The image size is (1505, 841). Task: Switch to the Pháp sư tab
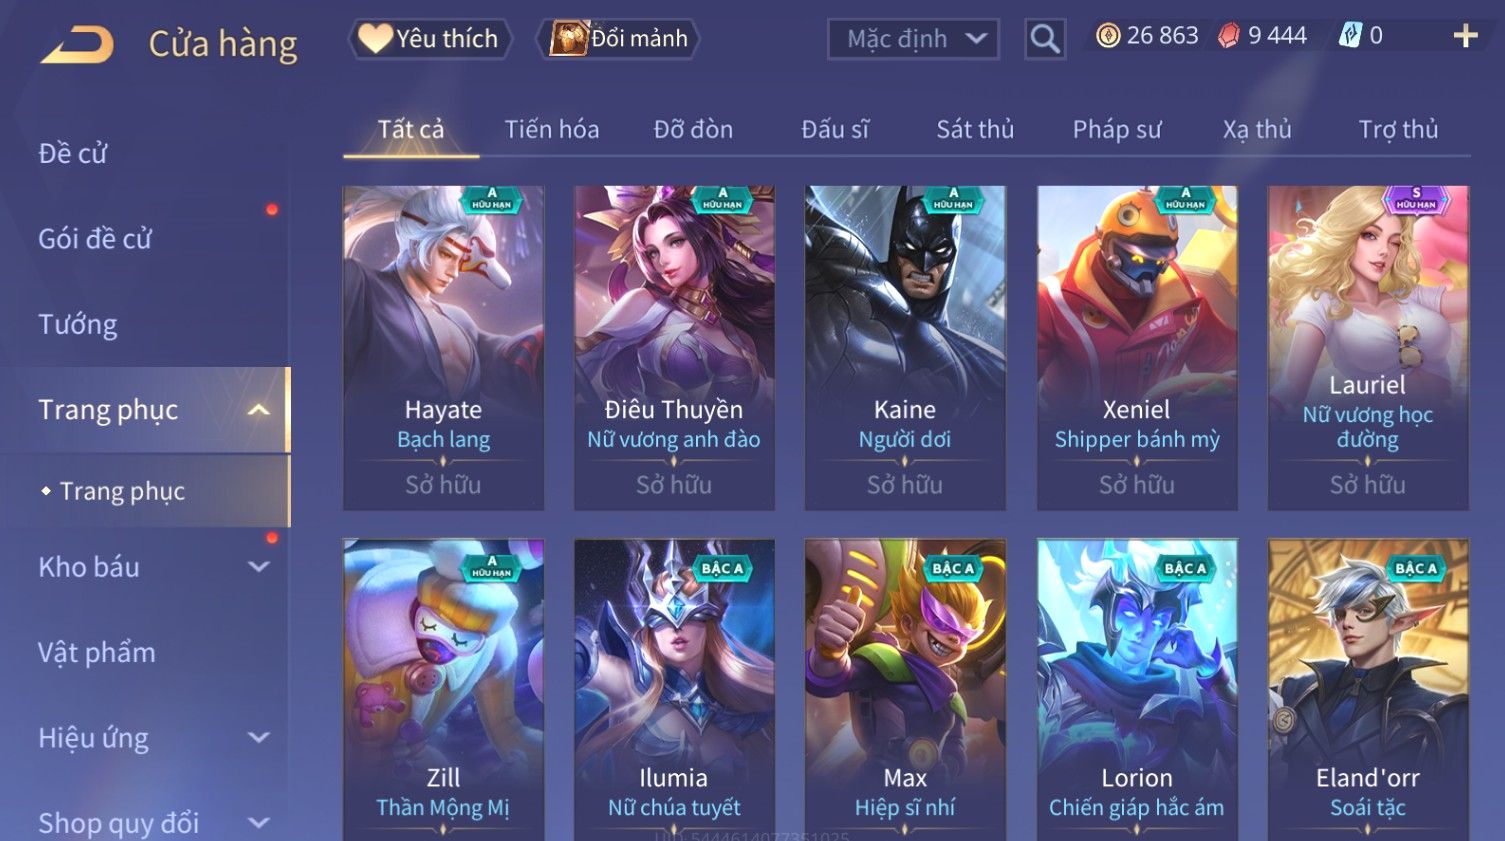click(x=1117, y=129)
